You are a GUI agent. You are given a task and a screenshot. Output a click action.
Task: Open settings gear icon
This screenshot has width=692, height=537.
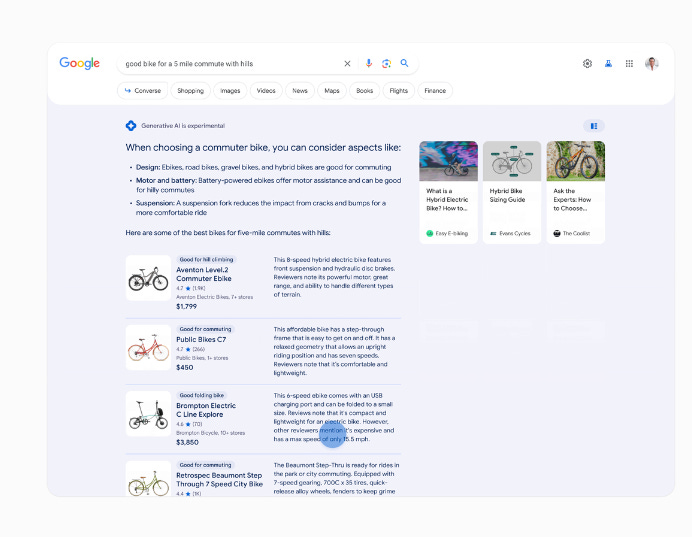point(587,64)
